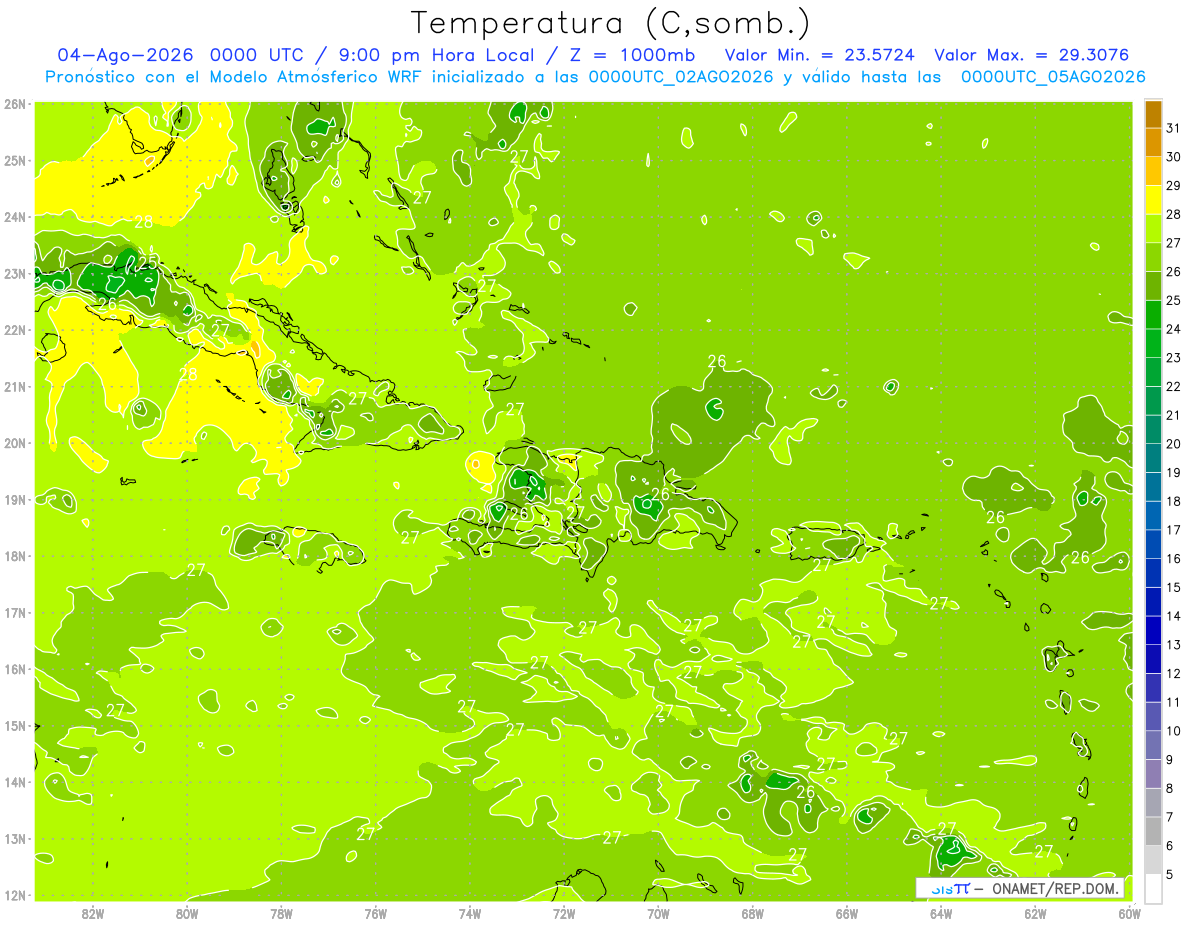Click the '26N' latitude axis label
The image size is (1200, 927).
point(15,104)
